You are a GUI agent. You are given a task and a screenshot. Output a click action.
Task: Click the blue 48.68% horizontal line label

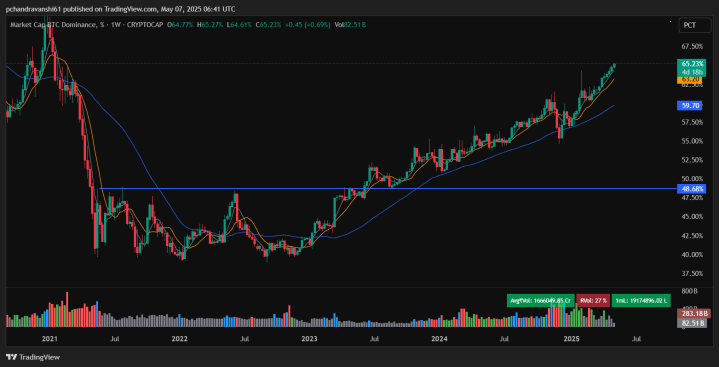point(691,189)
